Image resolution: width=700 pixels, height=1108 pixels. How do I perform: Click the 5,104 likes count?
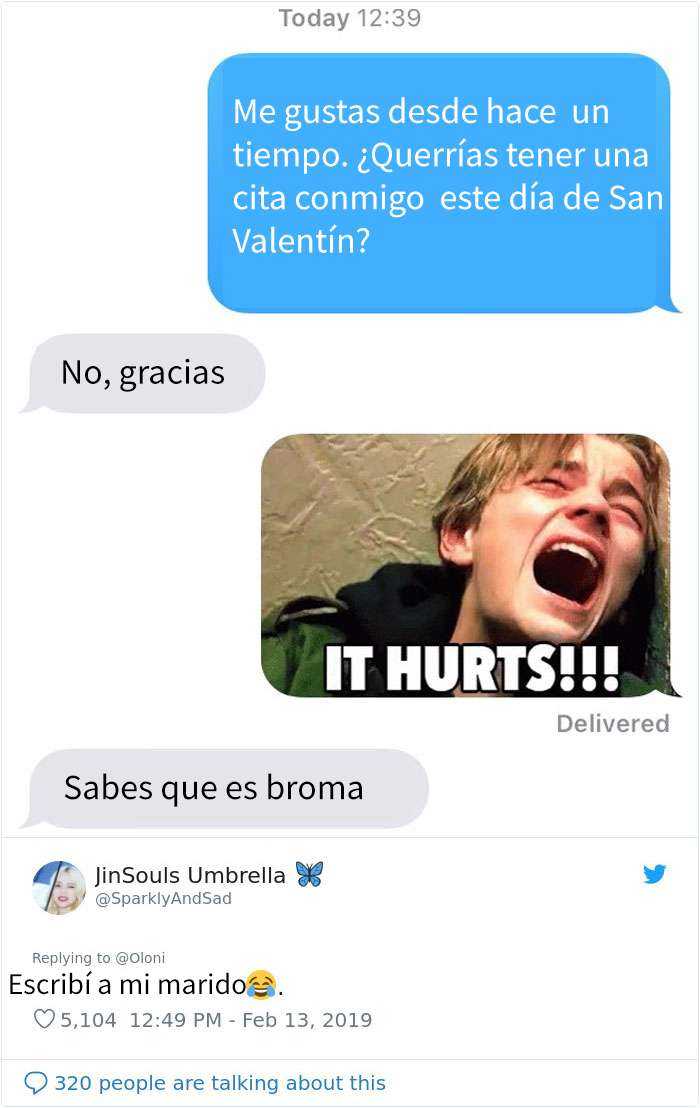[x=88, y=1020]
